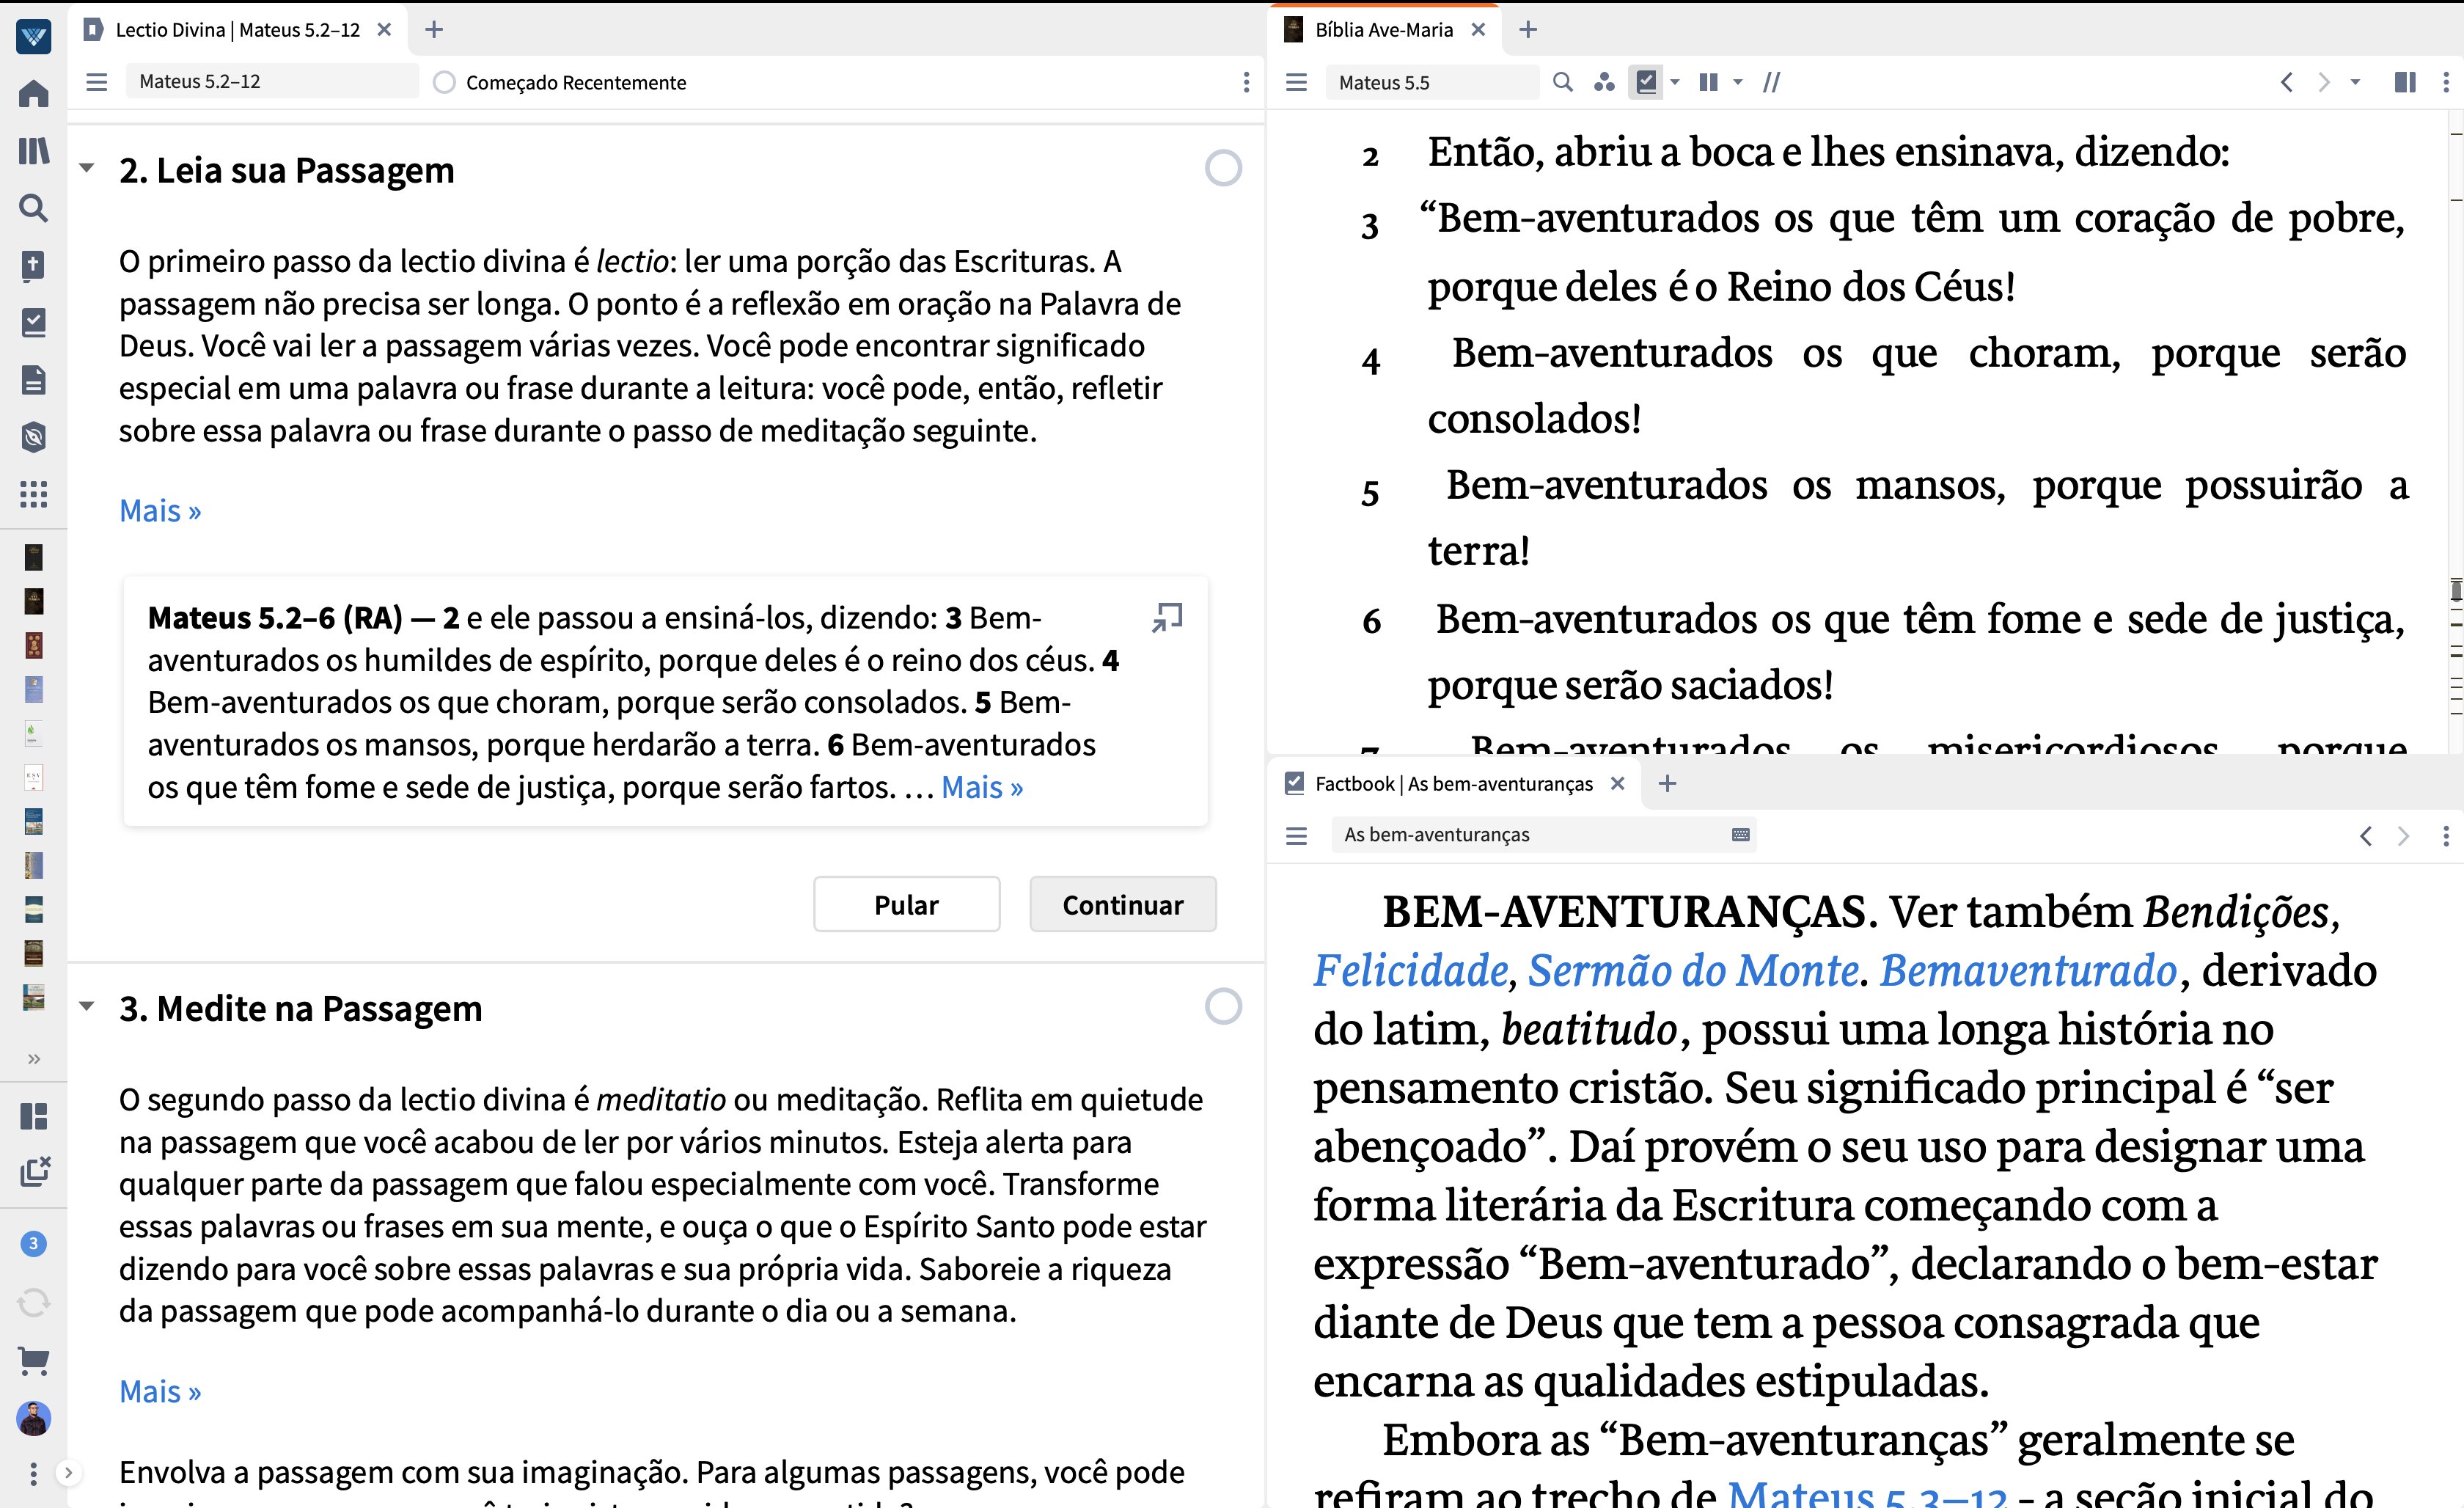2464x1508 pixels.
Task: Open the Bible navigation history dropdown
Action: [2355, 82]
